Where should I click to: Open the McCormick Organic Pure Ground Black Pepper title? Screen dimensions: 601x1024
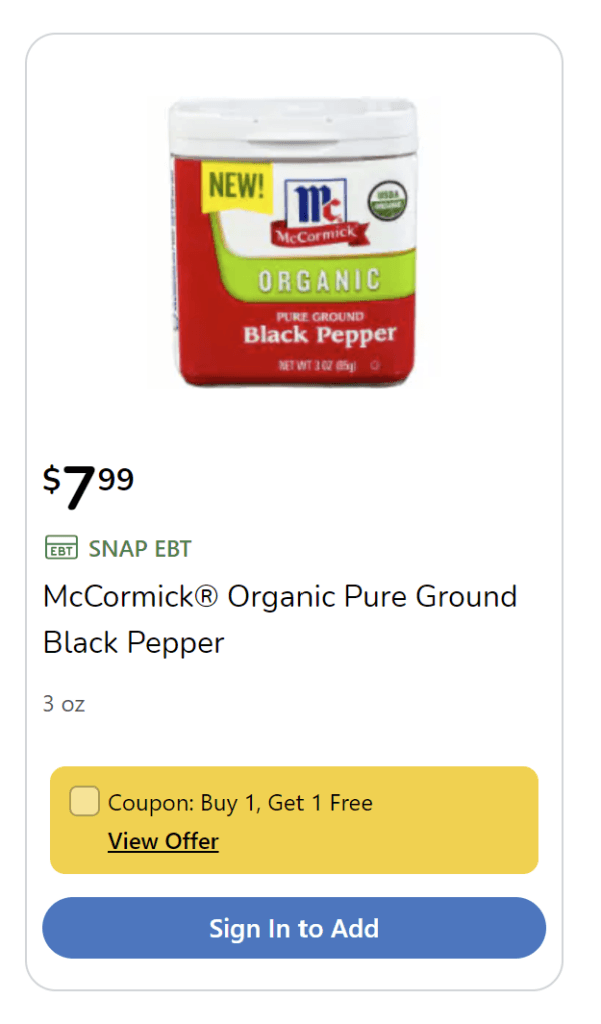tap(280, 619)
